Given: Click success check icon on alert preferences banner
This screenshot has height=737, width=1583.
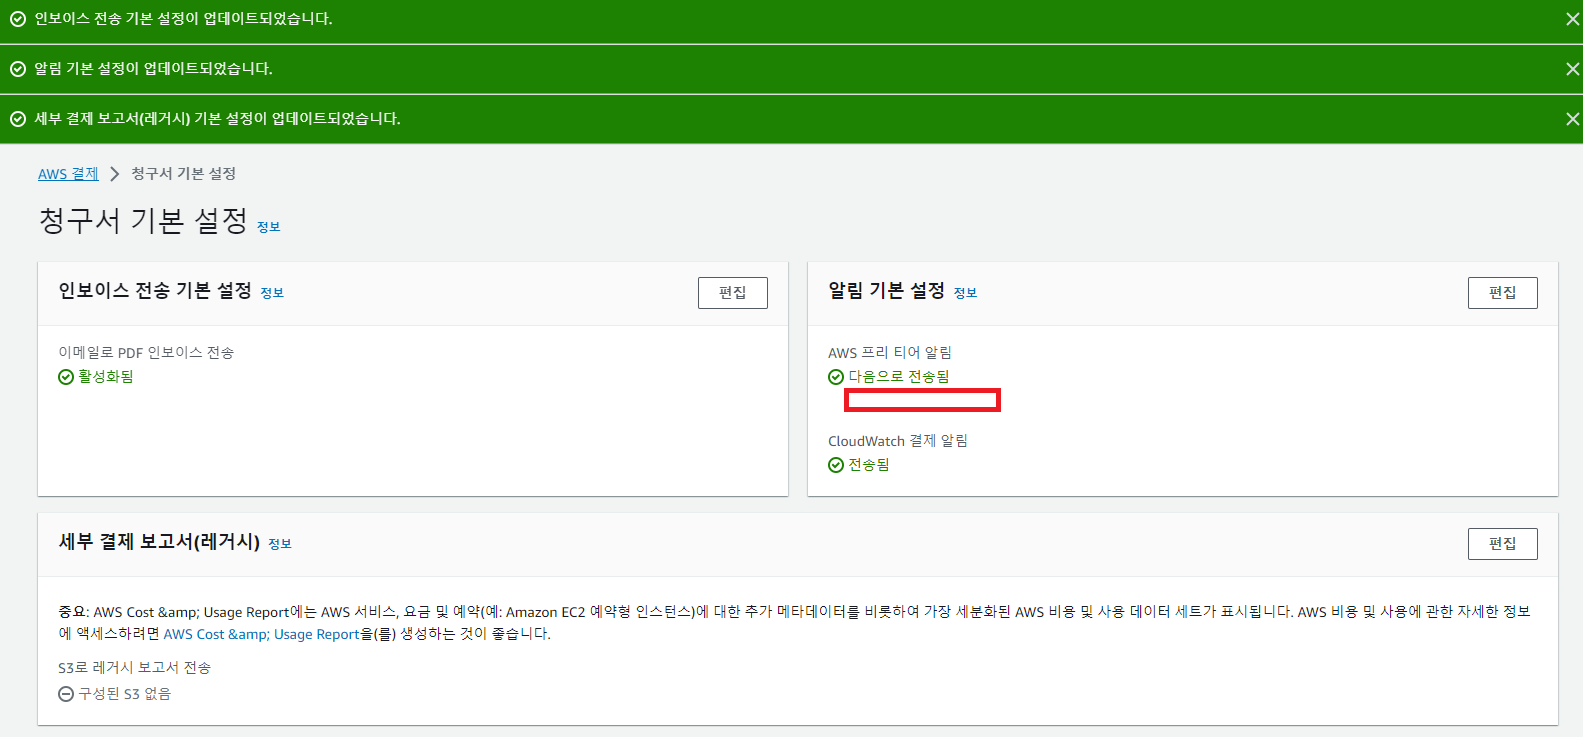Looking at the screenshot, I should click(18, 69).
